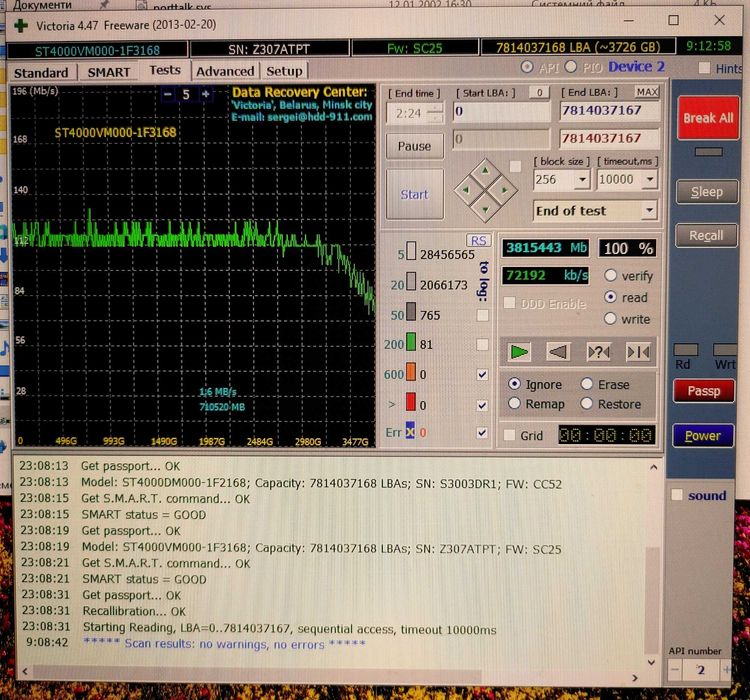
Task: Click the RS reset counters button
Action: click(478, 241)
